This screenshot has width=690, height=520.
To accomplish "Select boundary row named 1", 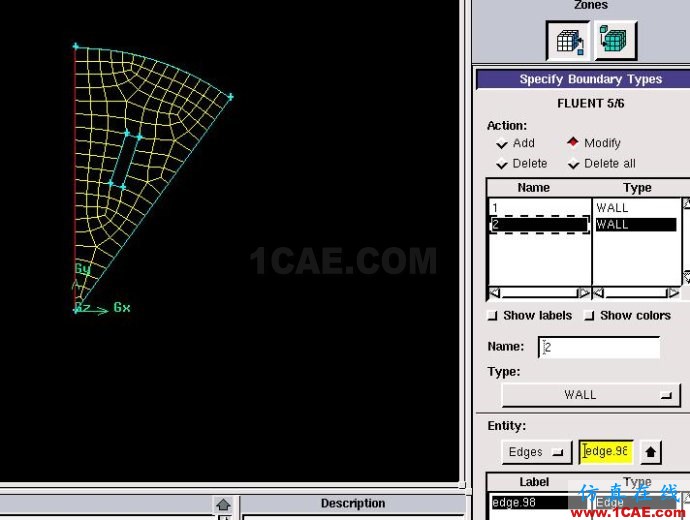I will click(540, 208).
